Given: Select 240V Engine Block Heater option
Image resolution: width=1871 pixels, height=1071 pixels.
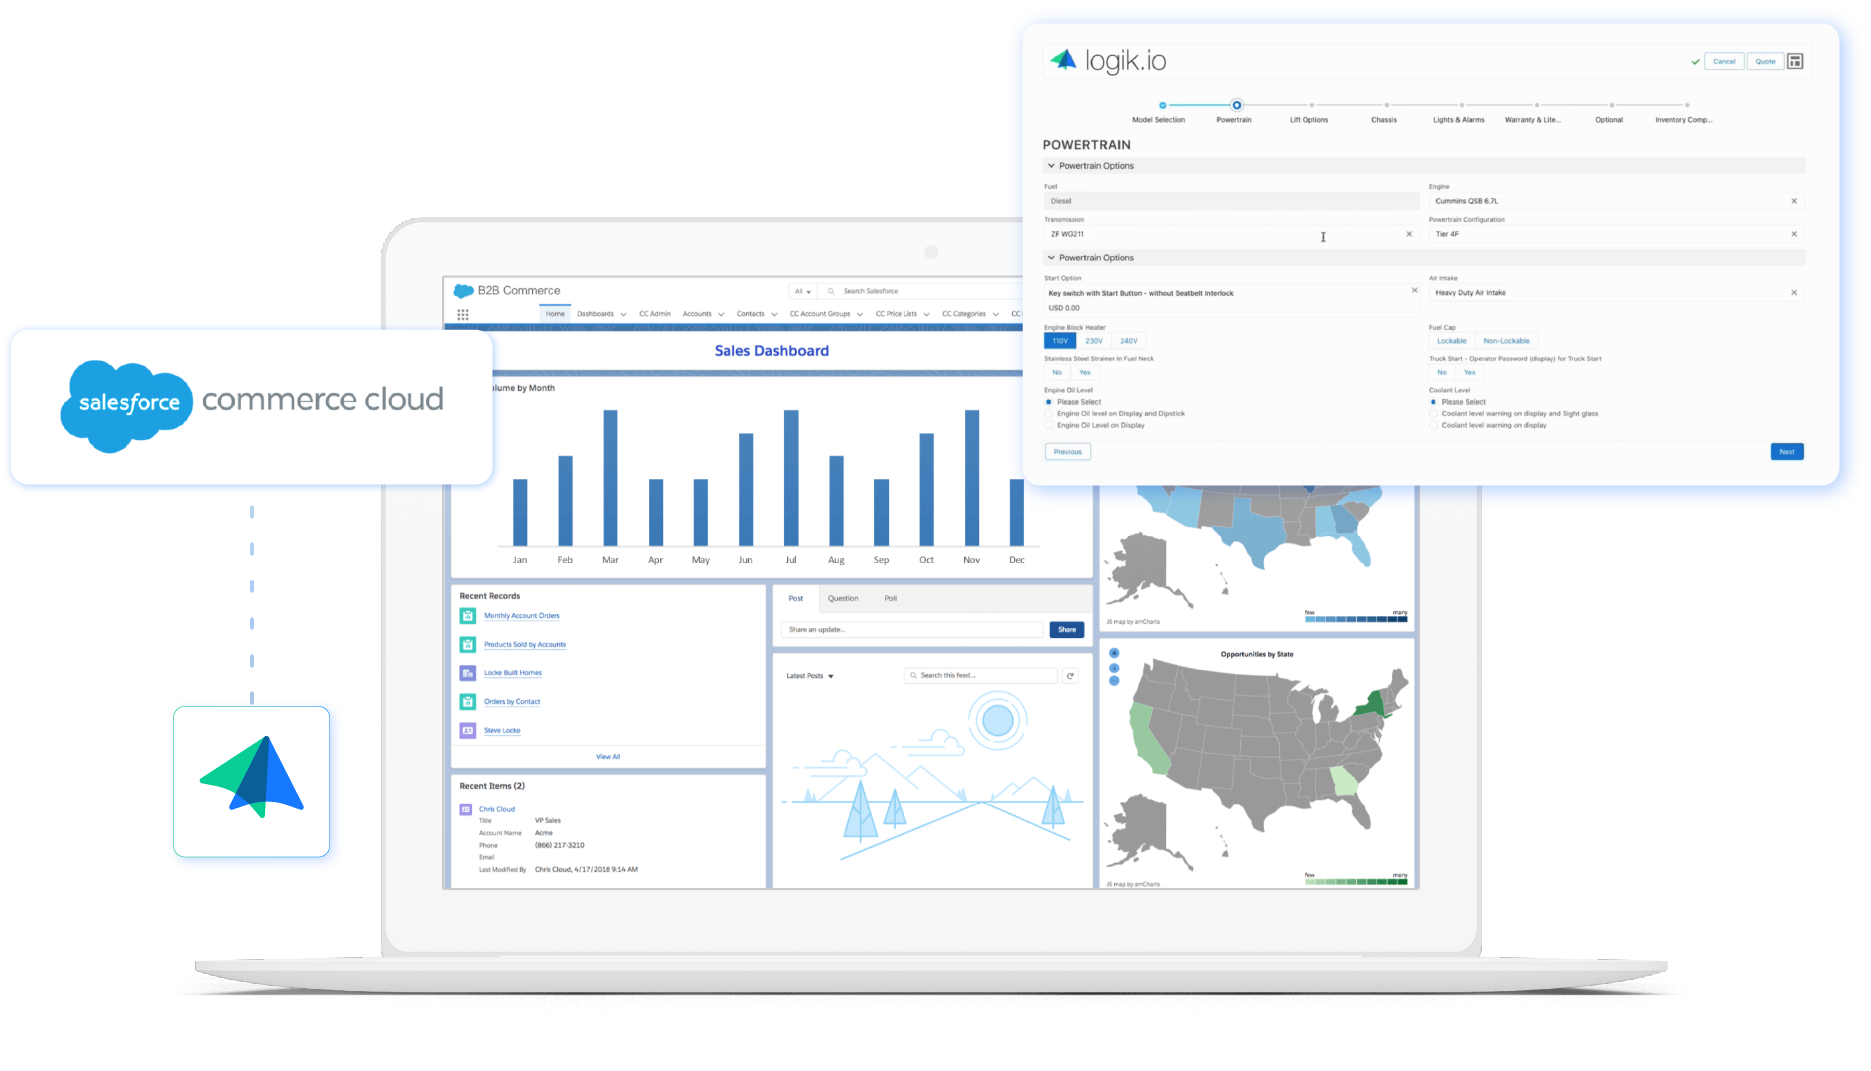Looking at the screenshot, I should (1128, 341).
